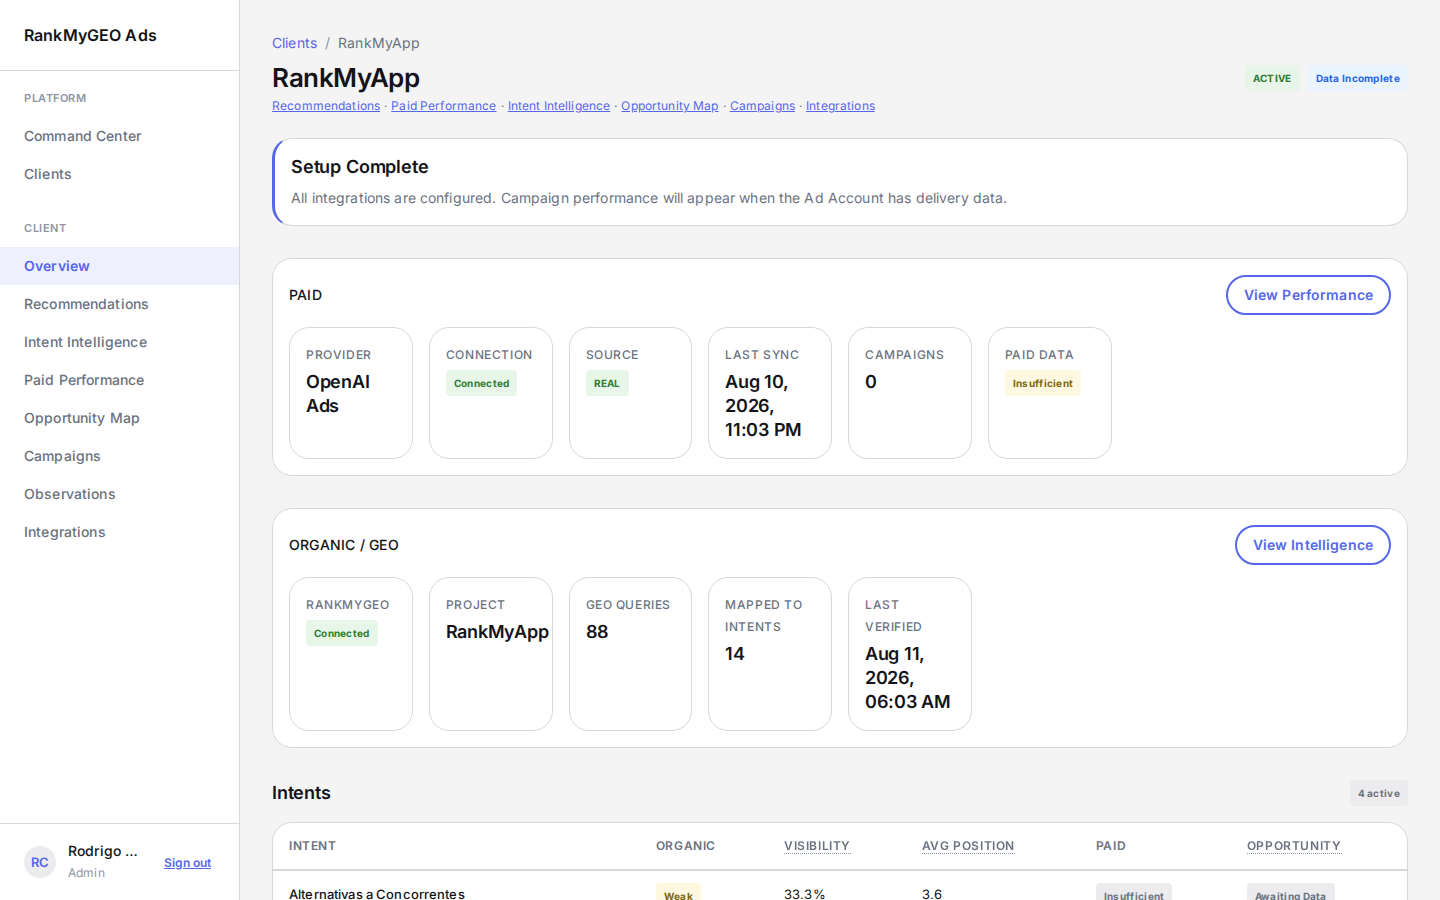Screen dimensions: 1440x900
Task: Click the Data Incomplete badge
Action: [x=1357, y=78]
